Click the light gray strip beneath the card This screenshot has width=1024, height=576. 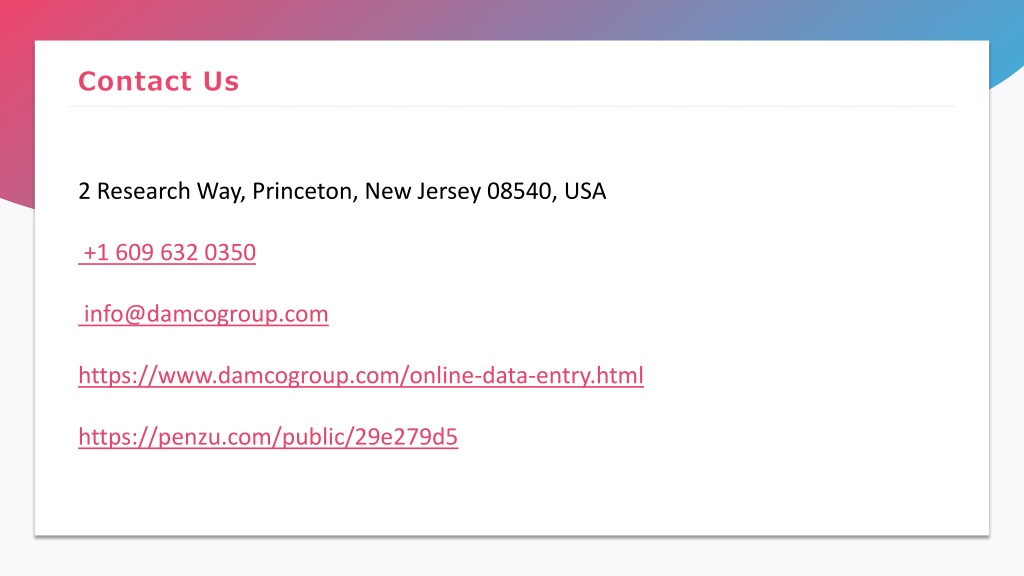coord(512,556)
